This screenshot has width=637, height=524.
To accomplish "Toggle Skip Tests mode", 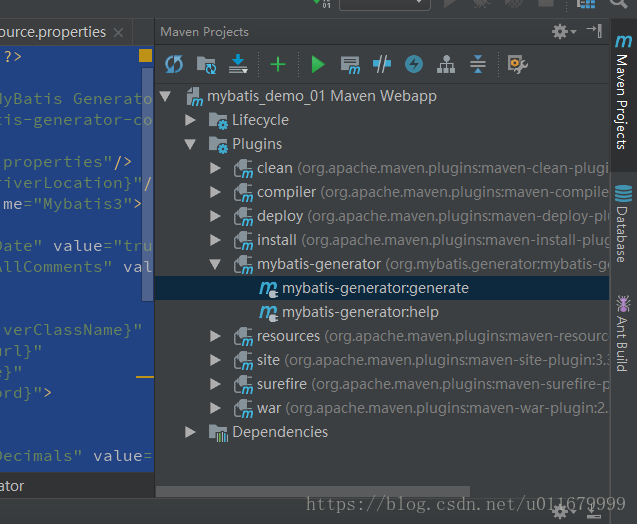I will 382,64.
